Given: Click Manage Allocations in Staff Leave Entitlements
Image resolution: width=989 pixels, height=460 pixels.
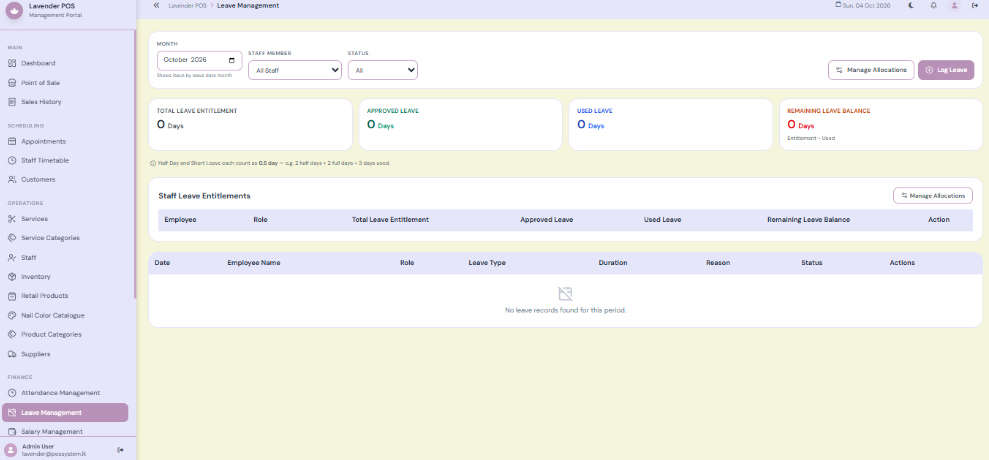Looking at the screenshot, I should coord(933,196).
